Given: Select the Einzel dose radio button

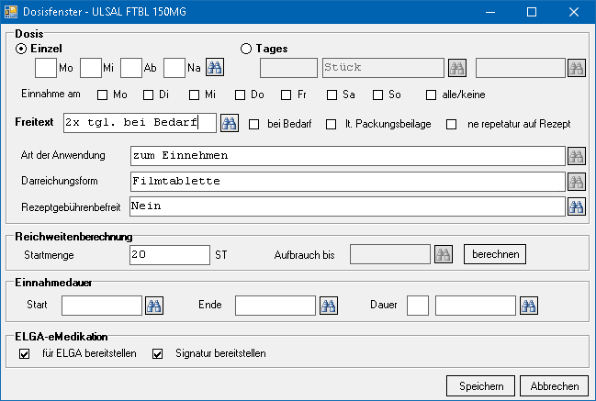Looking at the screenshot, I should point(21,49).
